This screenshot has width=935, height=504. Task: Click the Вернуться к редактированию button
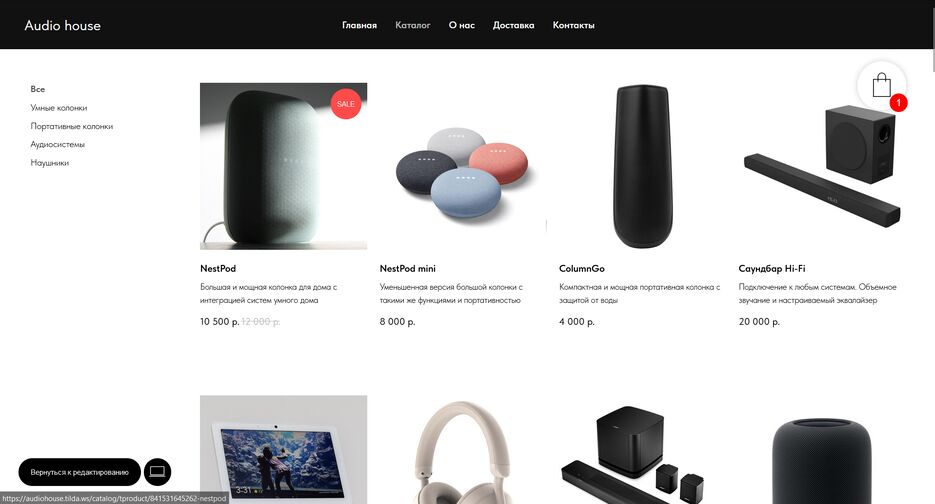(79, 472)
